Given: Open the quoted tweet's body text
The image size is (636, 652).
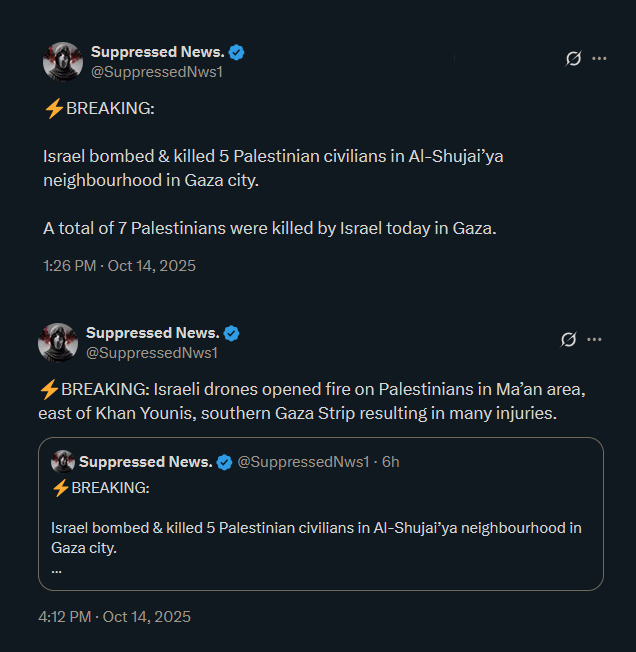Looking at the screenshot, I should click(316, 537).
